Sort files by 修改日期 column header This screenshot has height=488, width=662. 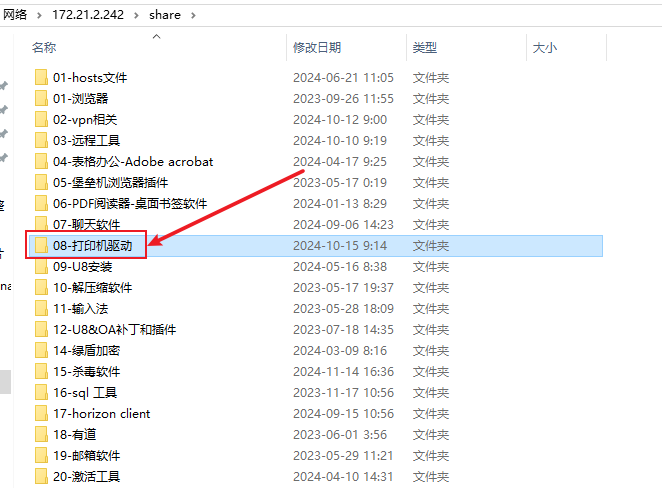[x=316, y=47]
